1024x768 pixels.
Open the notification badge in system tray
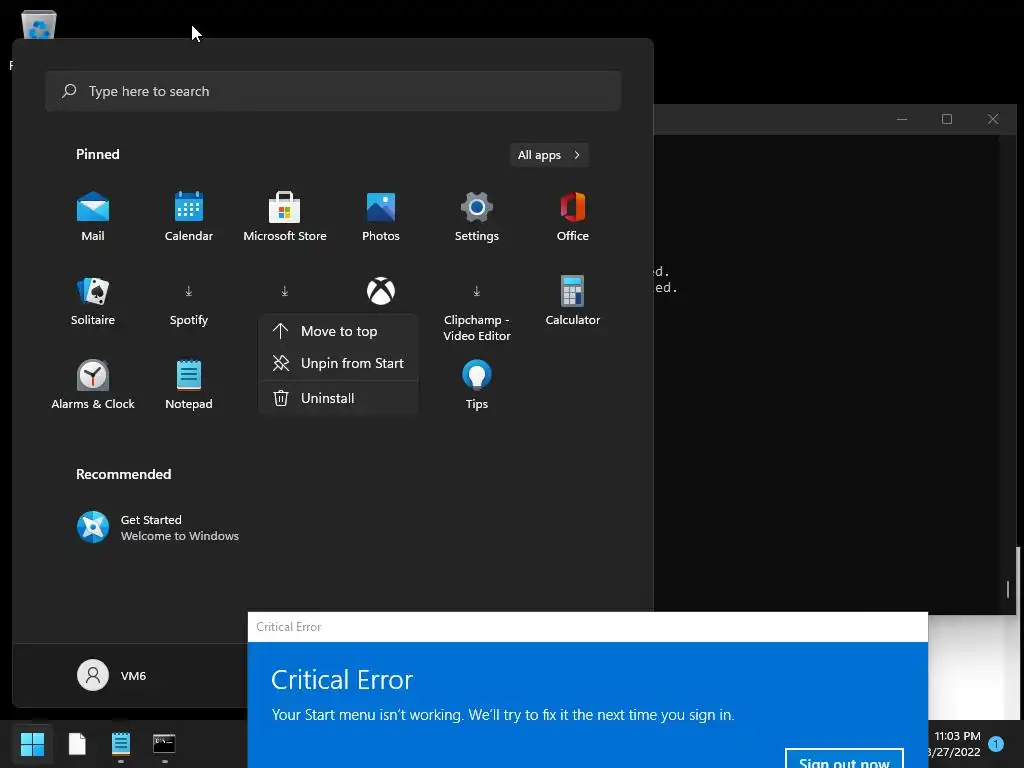(996, 743)
